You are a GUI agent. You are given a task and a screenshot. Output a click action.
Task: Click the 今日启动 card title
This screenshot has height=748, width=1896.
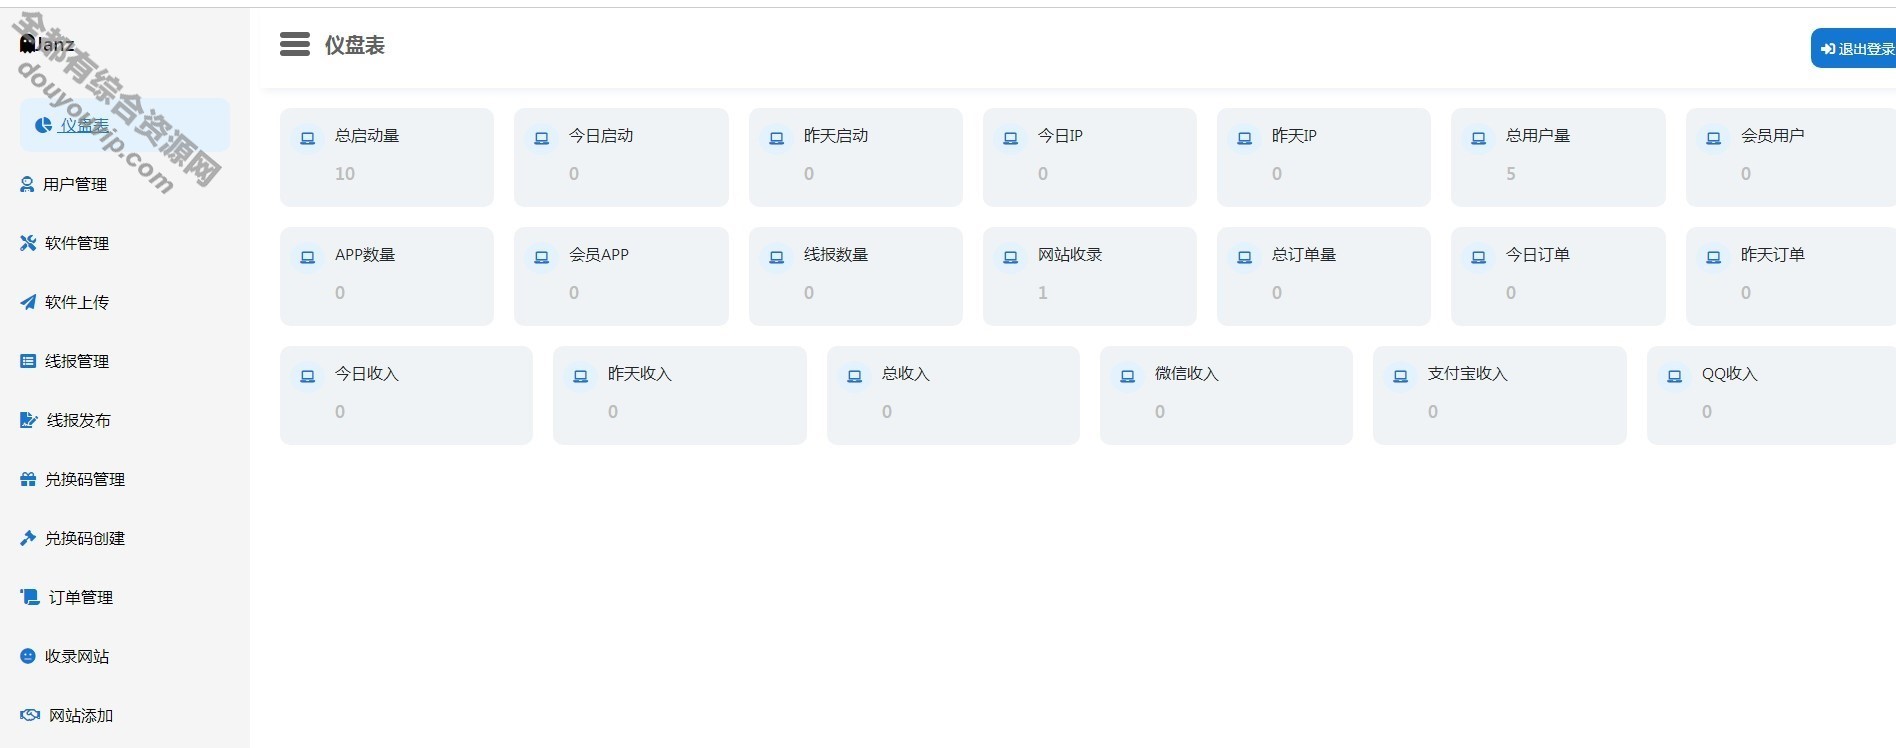click(x=601, y=135)
